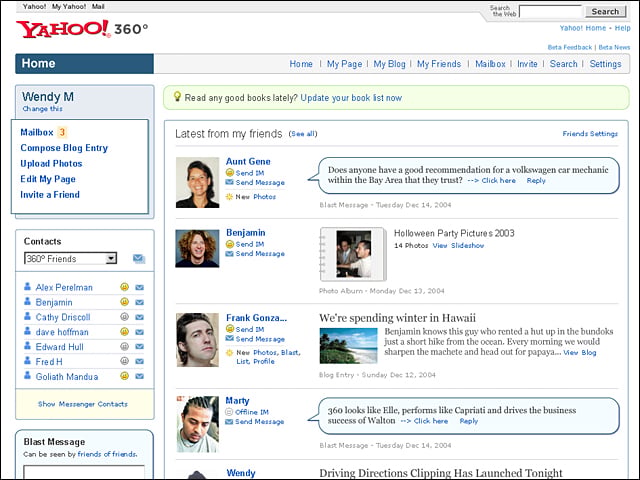Open Friends Settings link

point(590,133)
